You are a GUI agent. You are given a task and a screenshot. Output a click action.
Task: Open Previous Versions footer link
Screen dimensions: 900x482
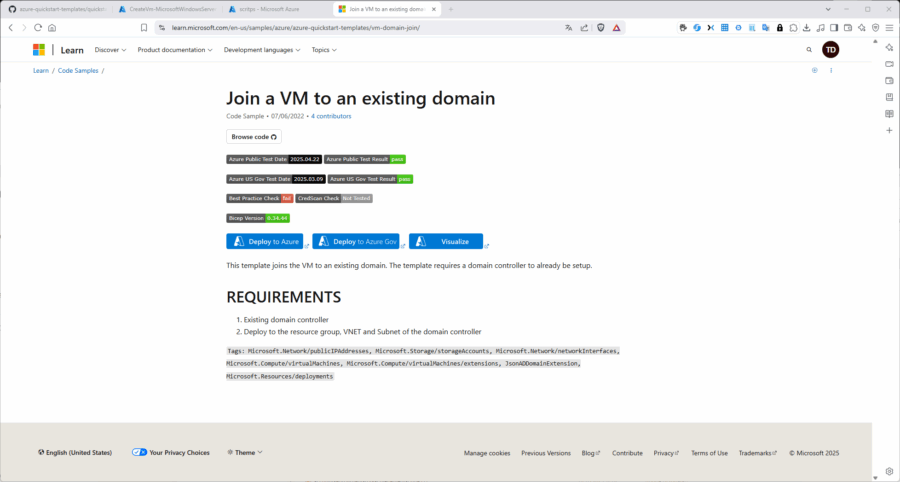coord(546,453)
